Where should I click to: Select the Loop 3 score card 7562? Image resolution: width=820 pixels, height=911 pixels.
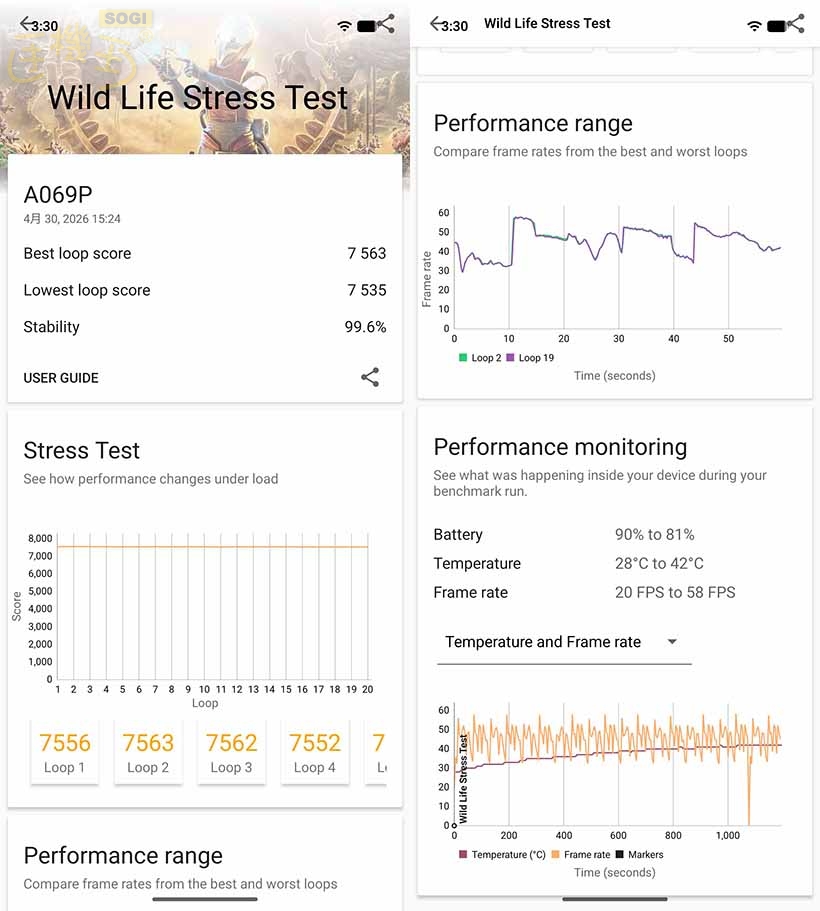click(x=231, y=752)
